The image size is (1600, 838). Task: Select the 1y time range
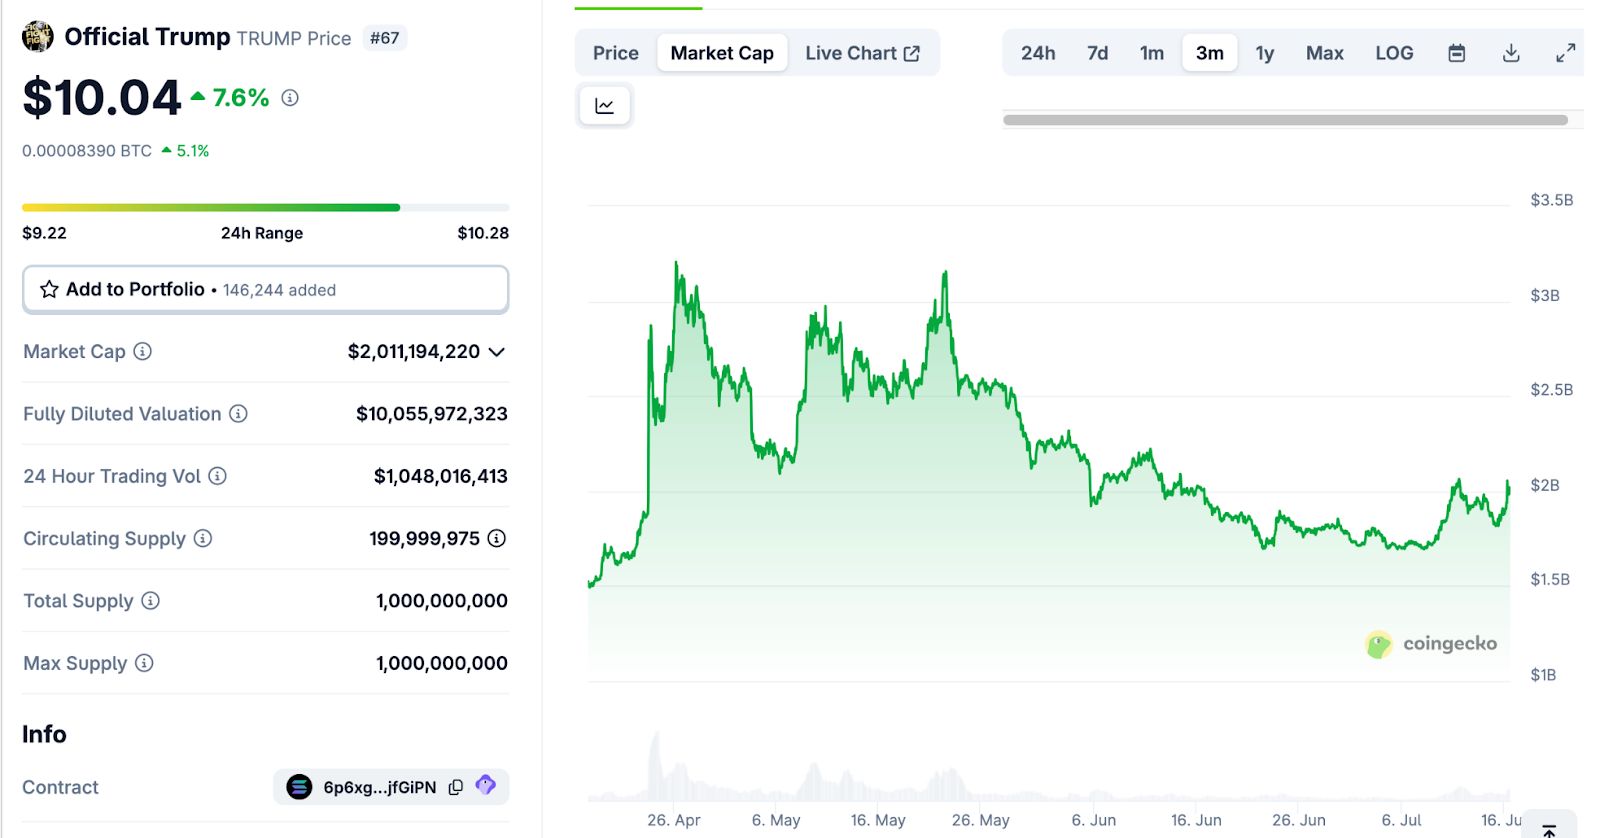1265,53
